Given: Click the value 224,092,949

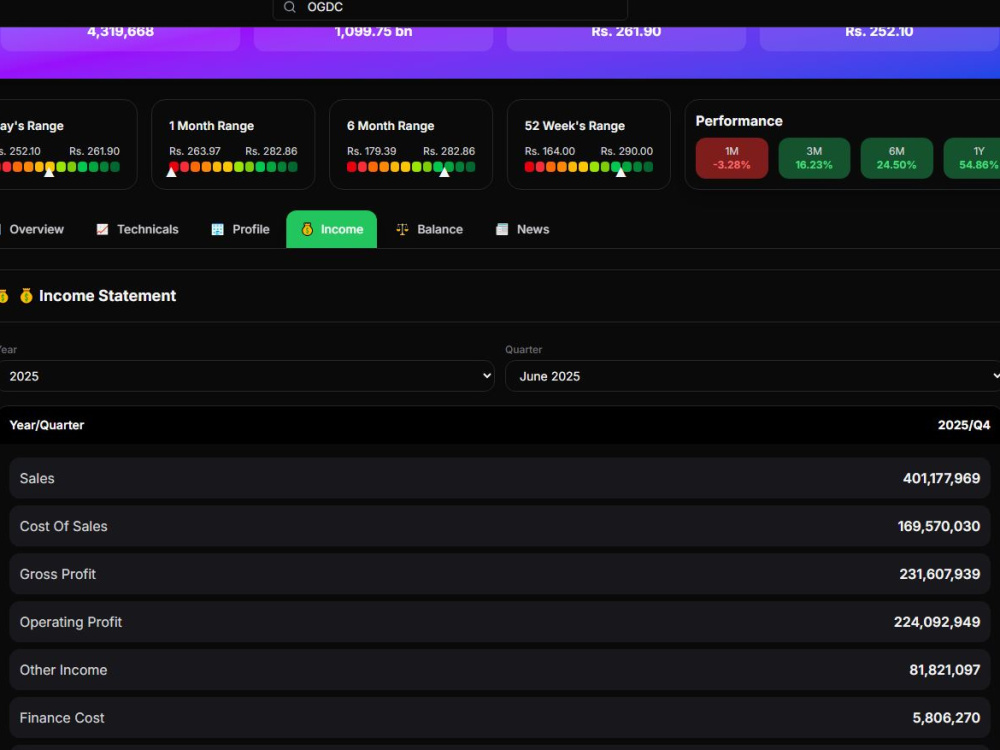Looking at the screenshot, I should tap(937, 622).
